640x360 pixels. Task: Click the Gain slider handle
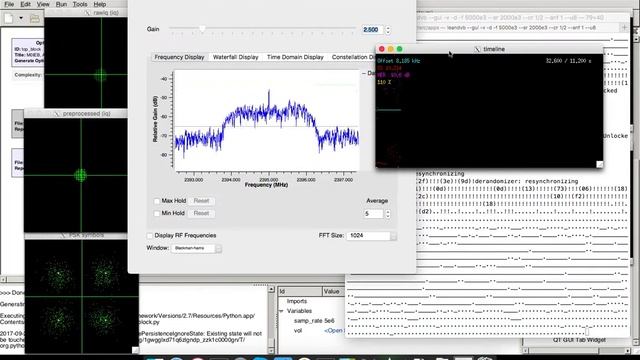pyautogui.click(x=202, y=28)
